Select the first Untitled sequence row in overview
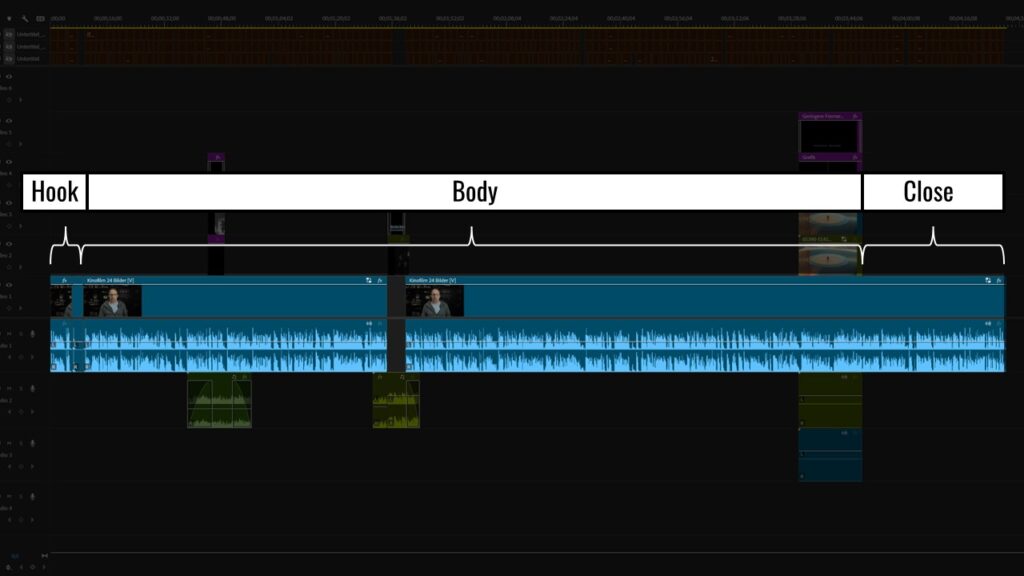 (30, 34)
